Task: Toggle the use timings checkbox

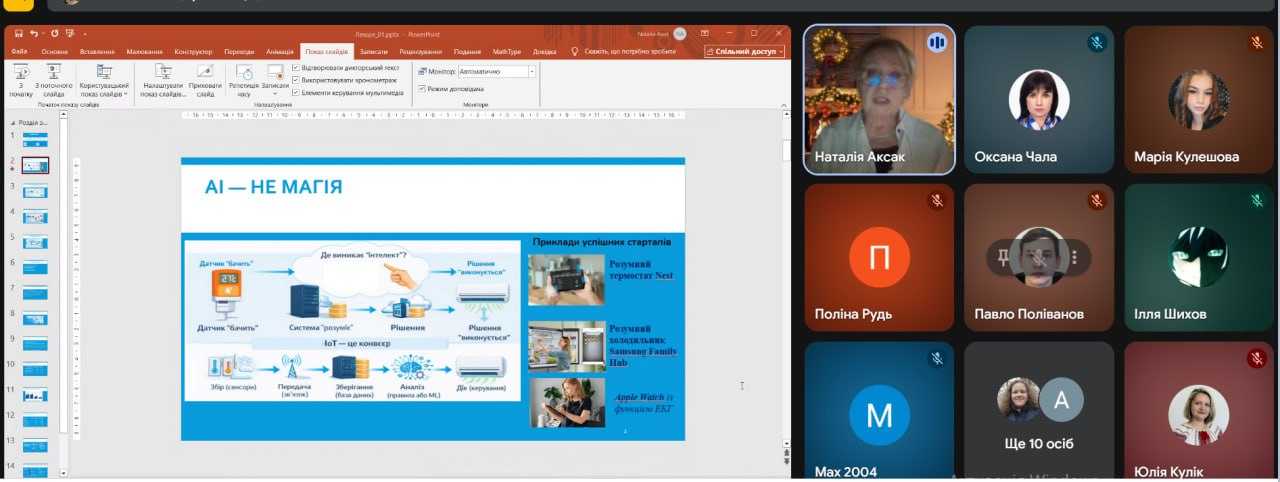Action: (x=296, y=80)
